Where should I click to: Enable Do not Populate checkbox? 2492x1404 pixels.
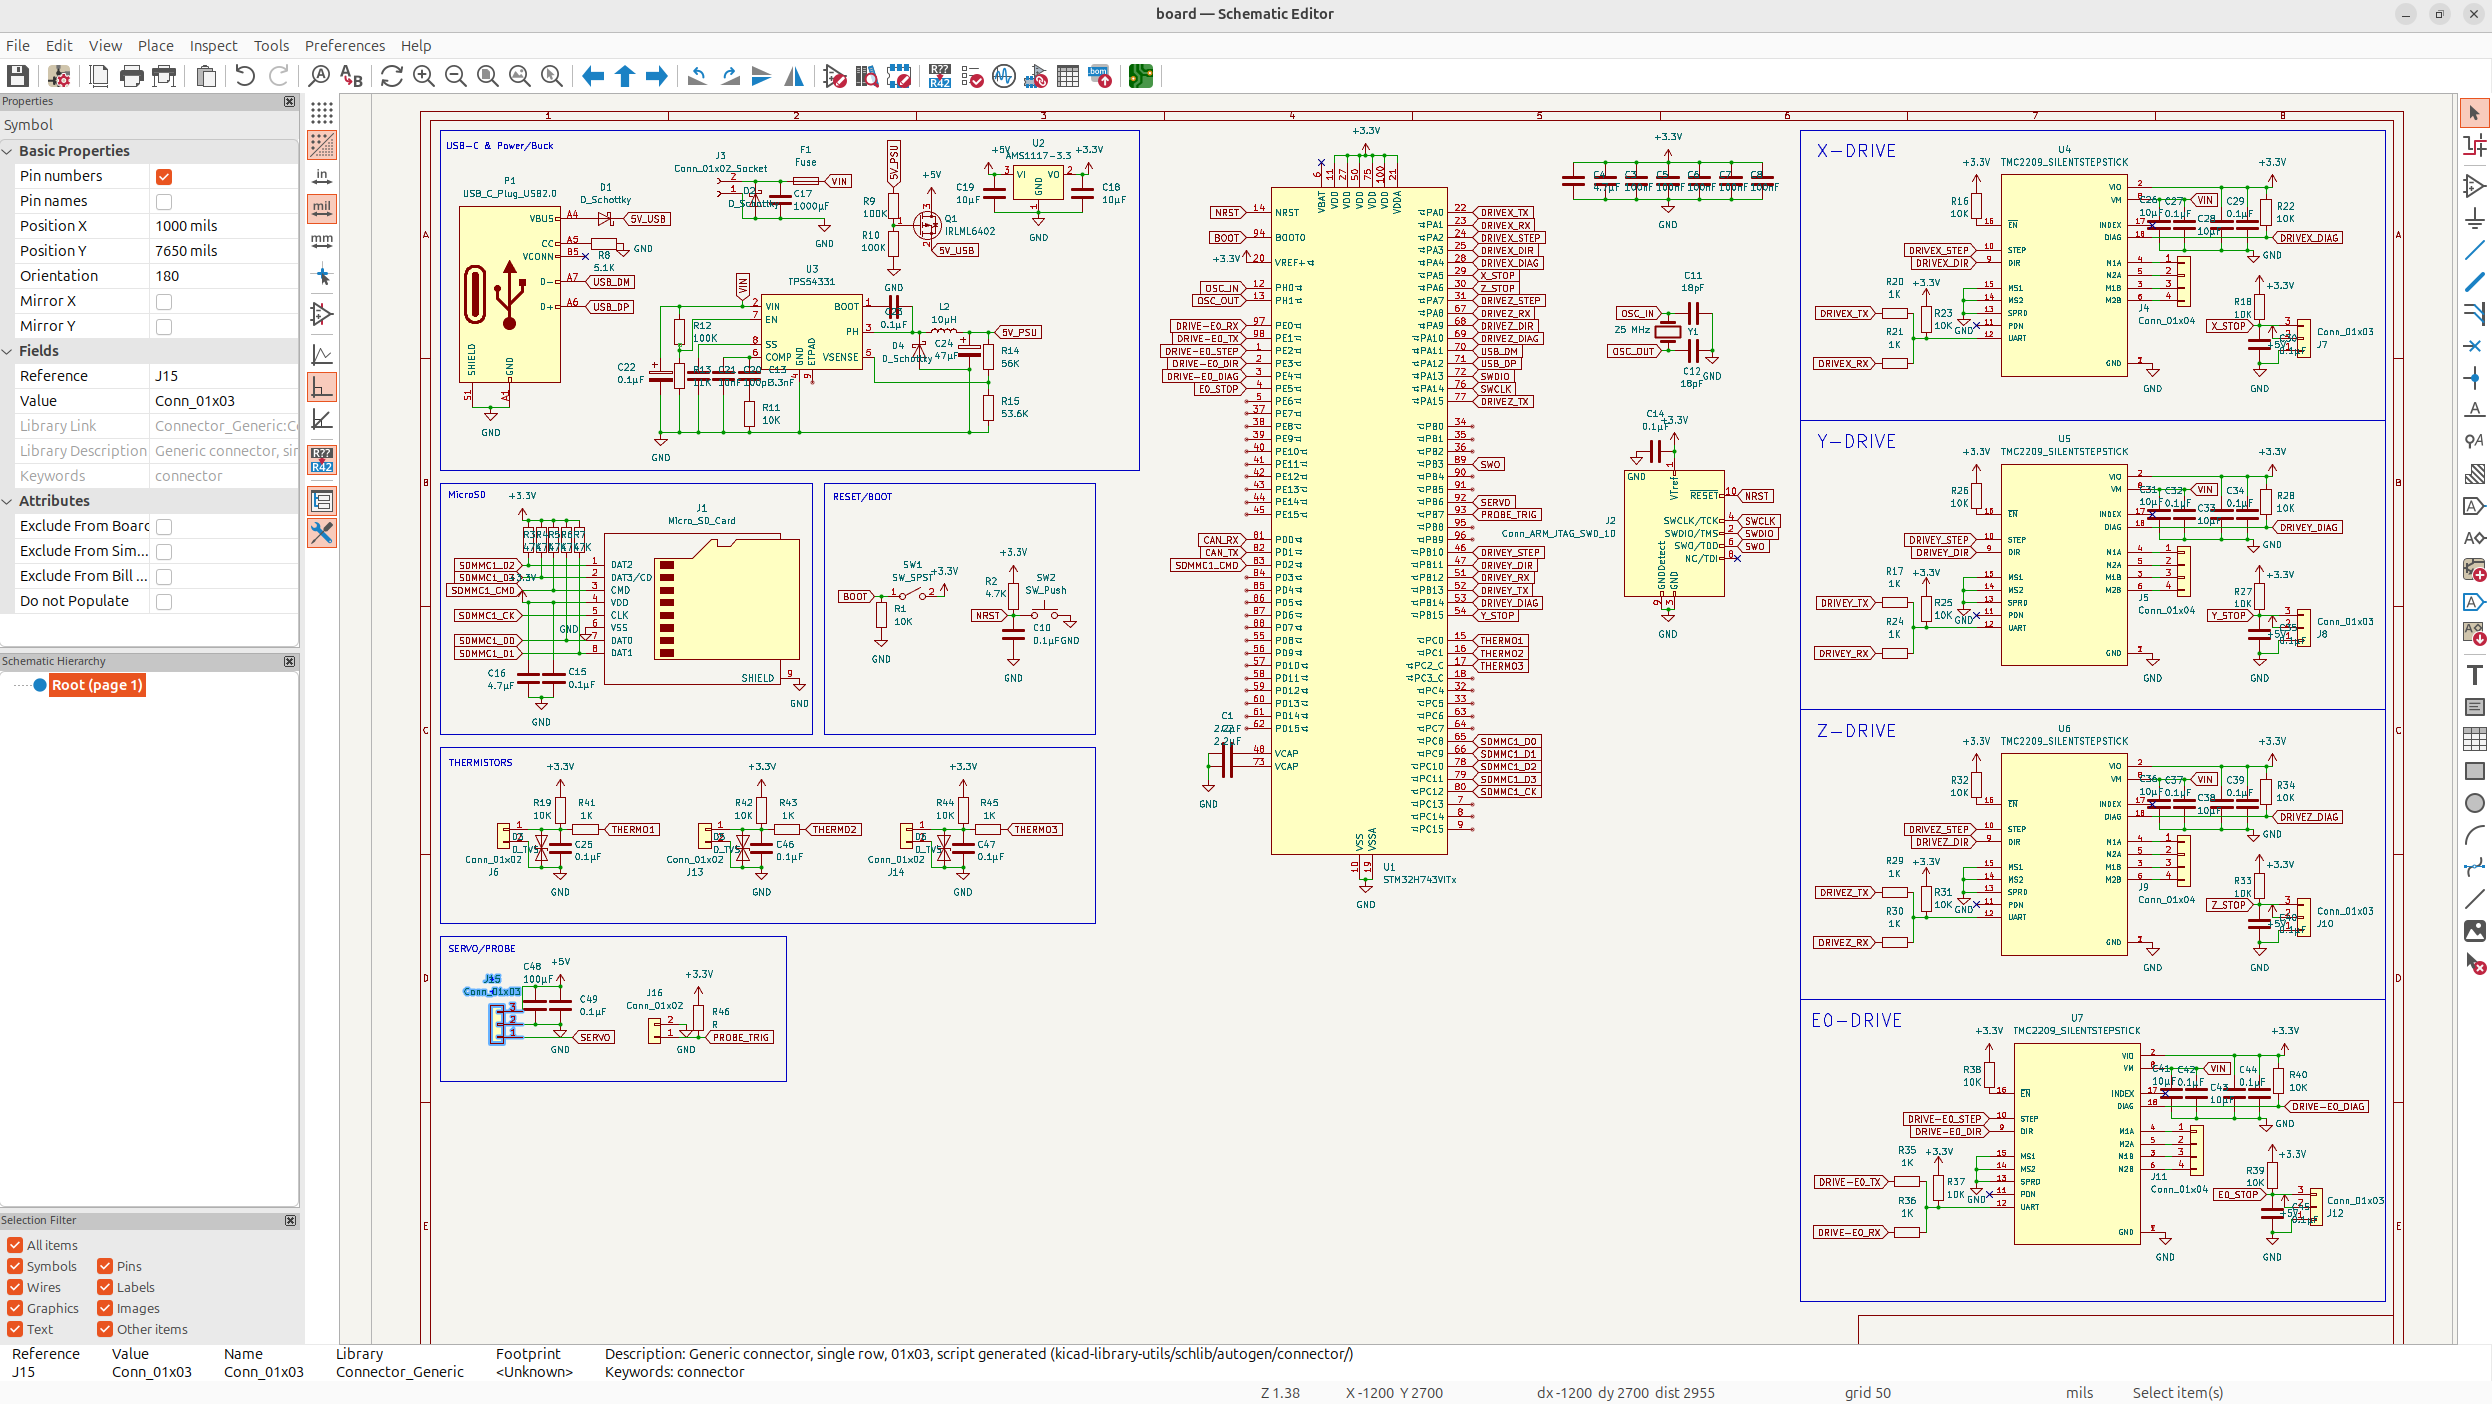(164, 602)
